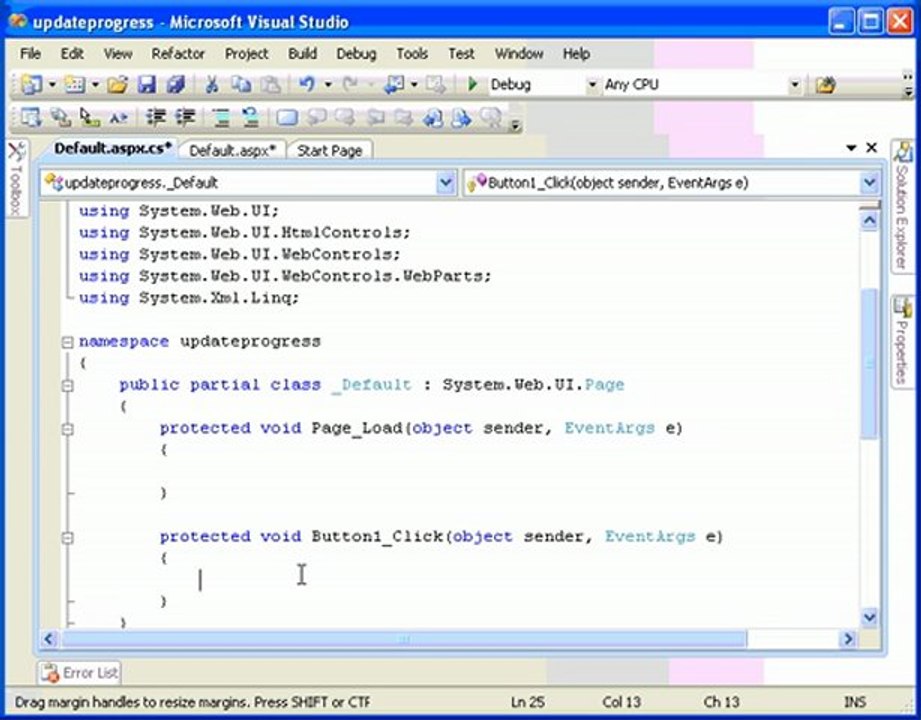Comment out the selected lines icon
This screenshot has width=921, height=720.
pyautogui.click(x=221, y=117)
